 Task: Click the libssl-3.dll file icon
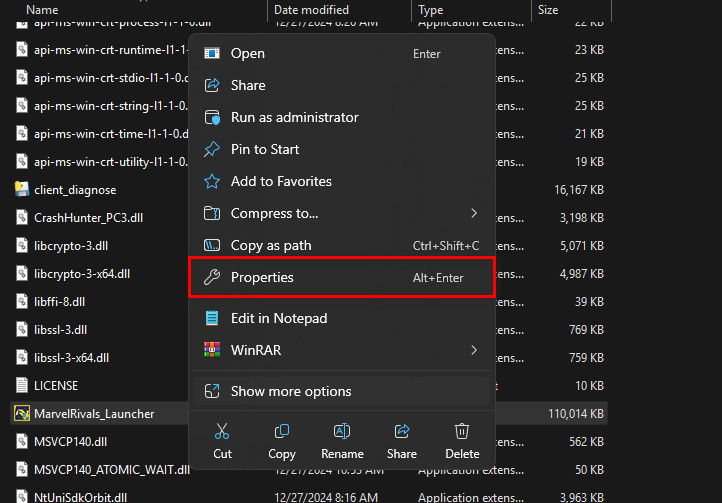pos(22,330)
